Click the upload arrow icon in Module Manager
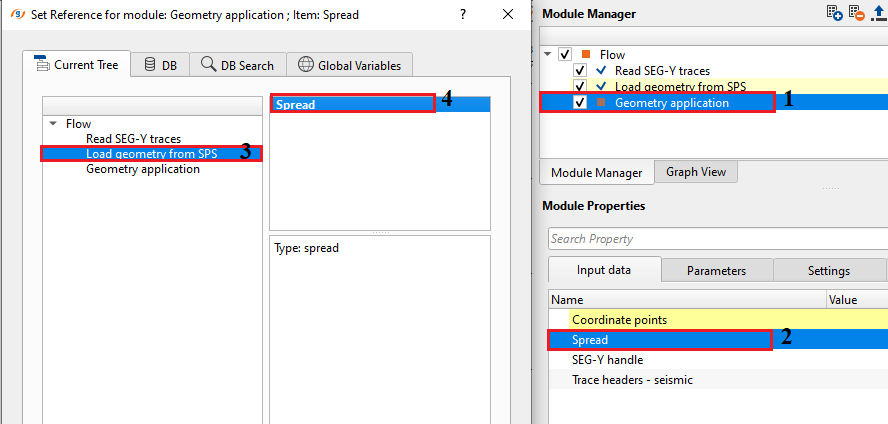 (879, 13)
